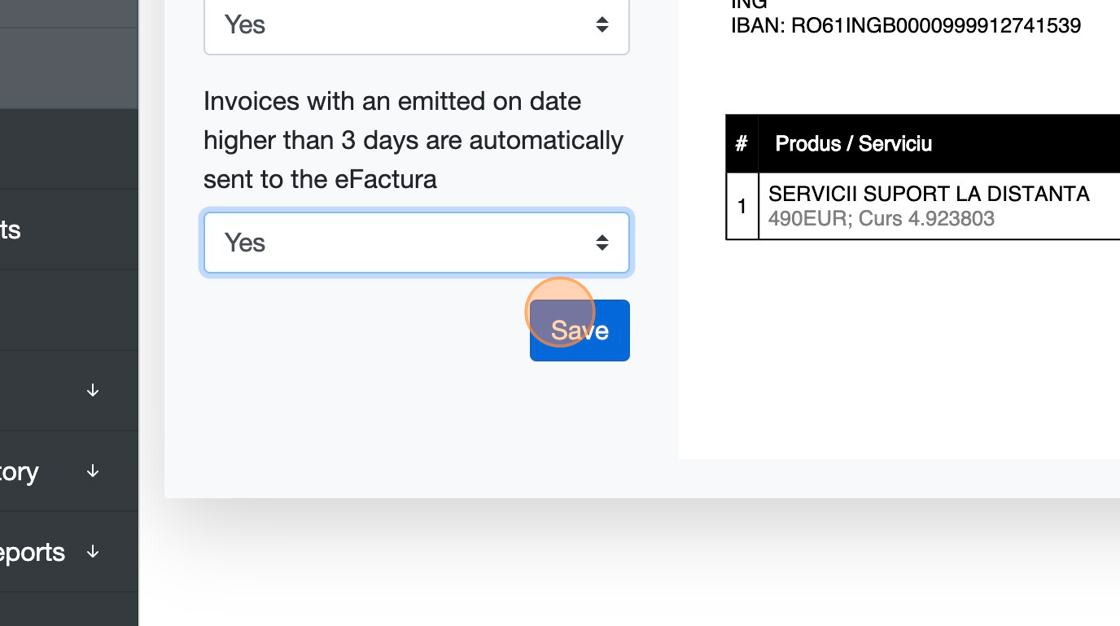Viewport: 1120px width, 626px height.
Task: Select the SERVICII SUPORT LA DISTANTA row
Action: [x=928, y=194]
